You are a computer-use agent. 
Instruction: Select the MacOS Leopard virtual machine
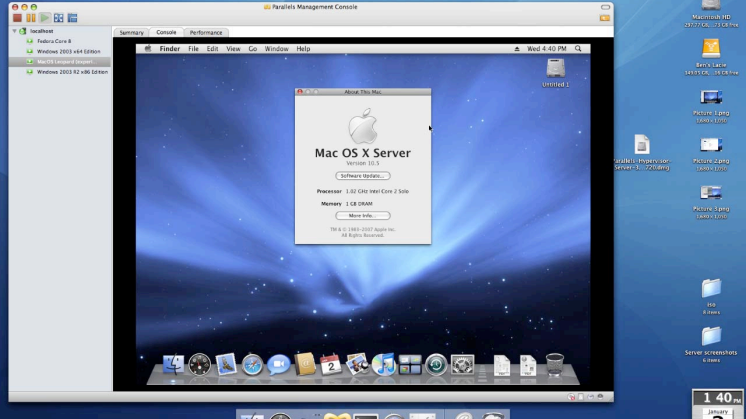tap(60, 62)
